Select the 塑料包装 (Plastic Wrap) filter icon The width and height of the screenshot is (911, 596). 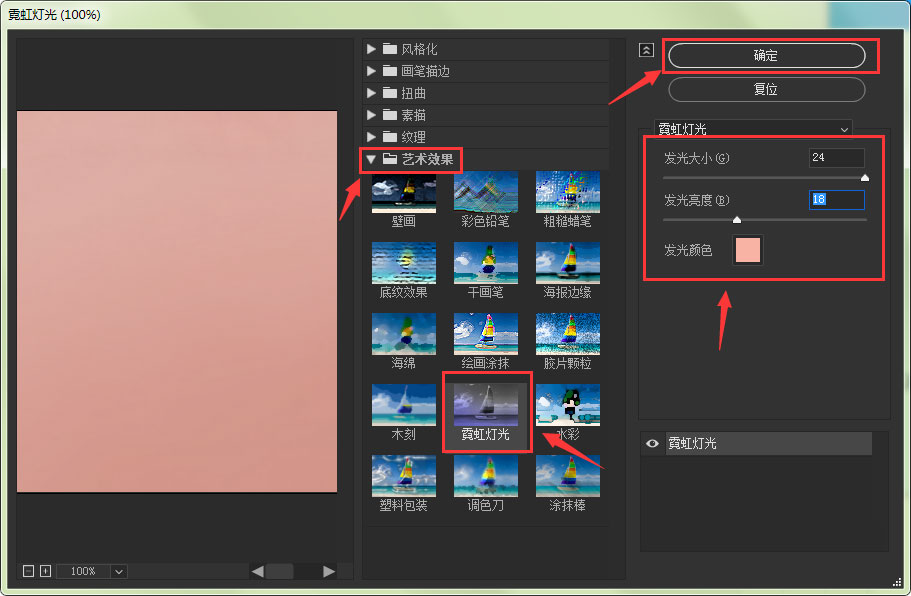(404, 475)
